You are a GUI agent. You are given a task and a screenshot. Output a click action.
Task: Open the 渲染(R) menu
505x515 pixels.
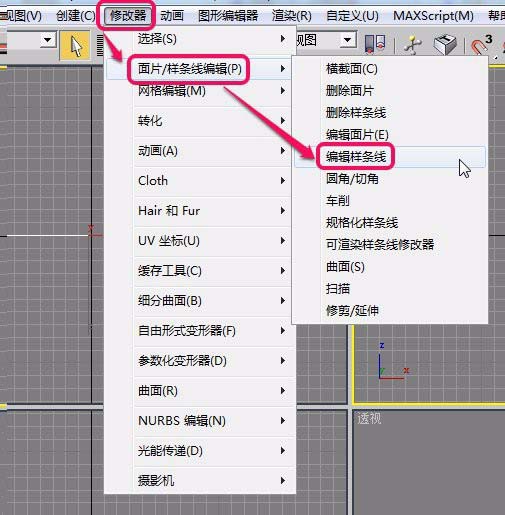[291, 16]
